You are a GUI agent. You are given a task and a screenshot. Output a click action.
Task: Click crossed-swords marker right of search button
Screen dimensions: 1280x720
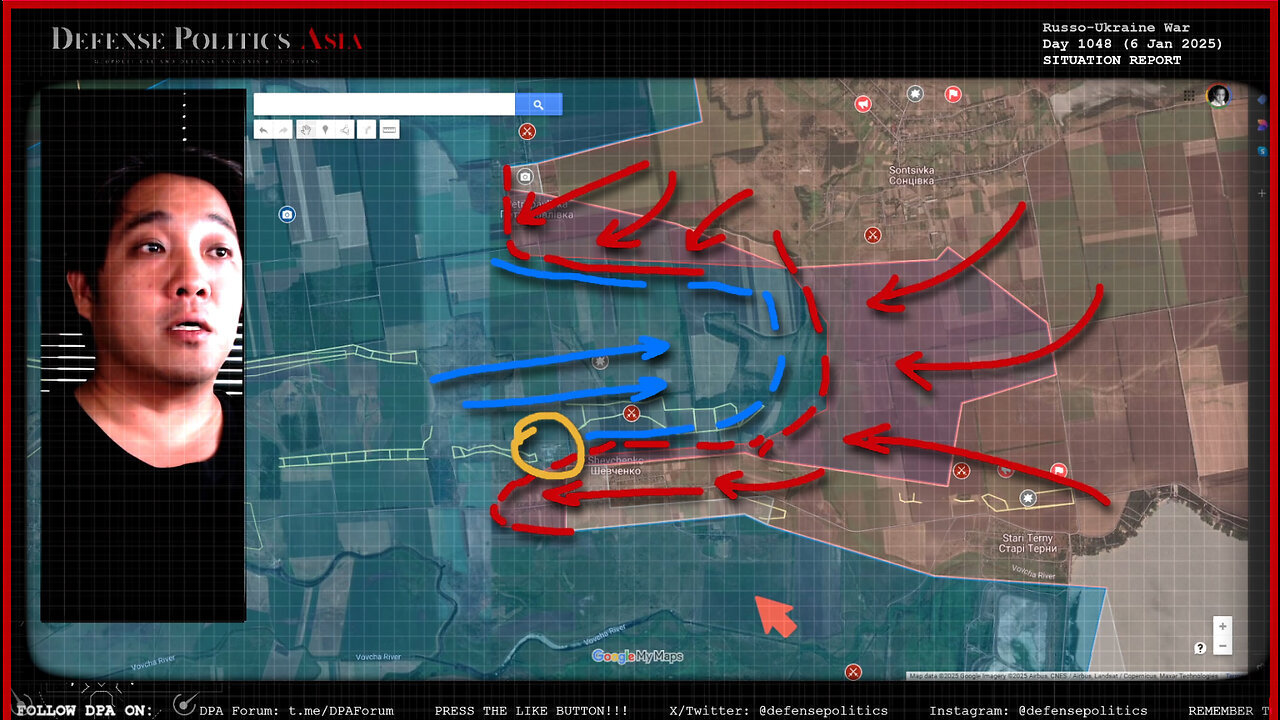tap(527, 131)
